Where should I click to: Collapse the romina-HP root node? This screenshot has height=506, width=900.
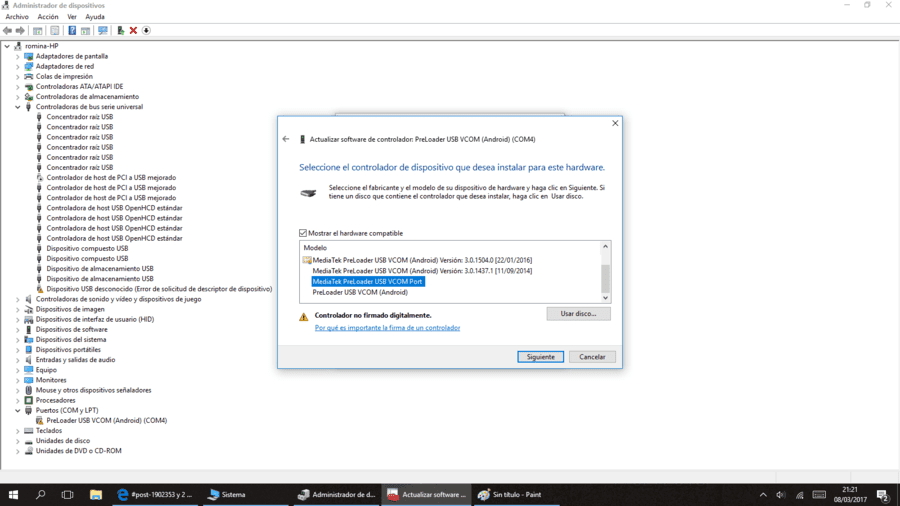7,46
